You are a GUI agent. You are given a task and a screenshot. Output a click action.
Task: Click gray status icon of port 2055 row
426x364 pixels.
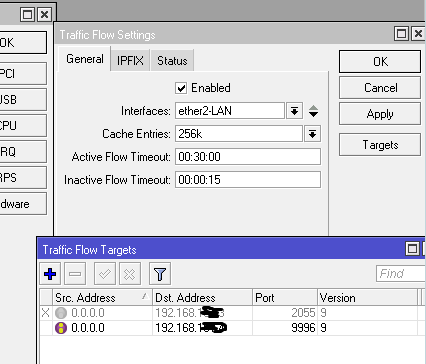[61, 313]
